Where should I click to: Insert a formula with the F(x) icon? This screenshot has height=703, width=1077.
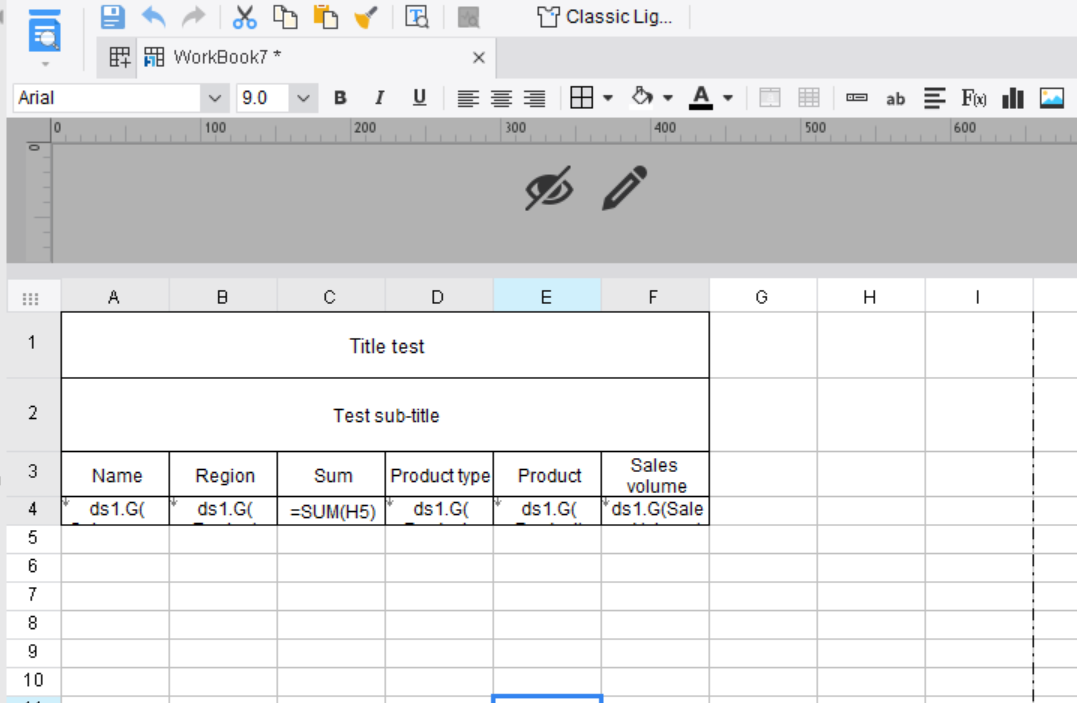[973, 98]
